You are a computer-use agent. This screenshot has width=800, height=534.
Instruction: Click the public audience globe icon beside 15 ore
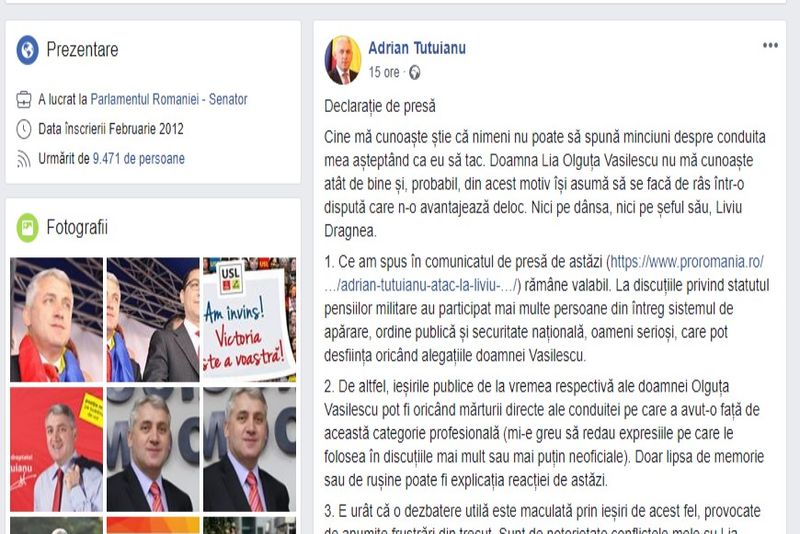[x=415, y=72]
